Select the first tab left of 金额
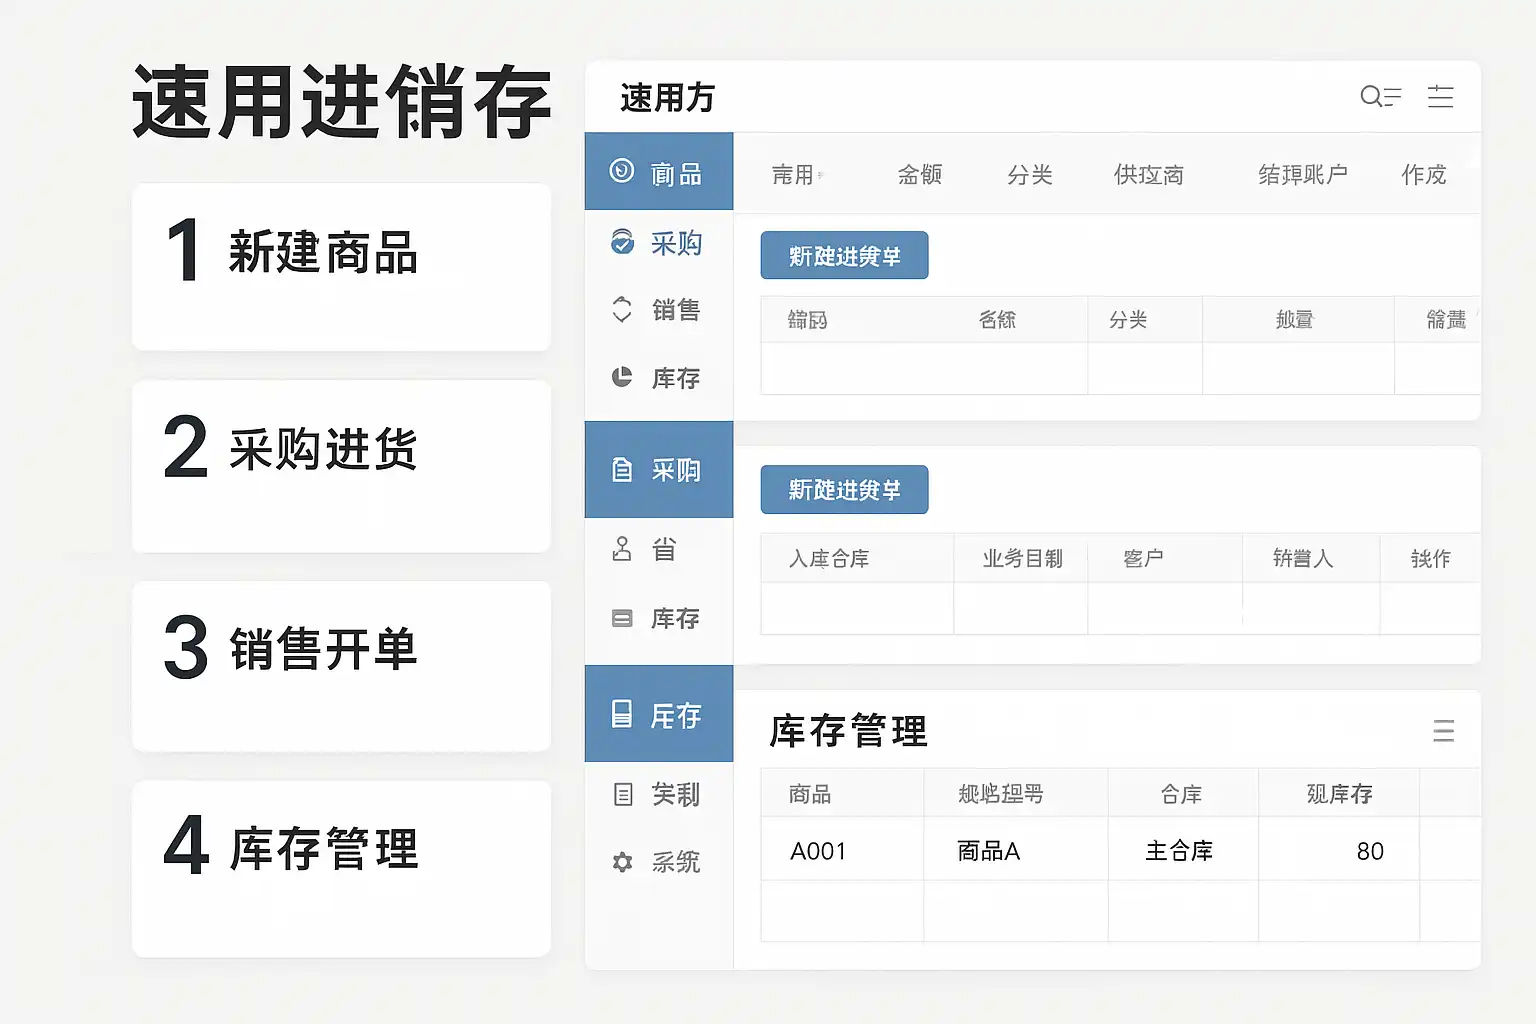 click(x=797, y=175)
